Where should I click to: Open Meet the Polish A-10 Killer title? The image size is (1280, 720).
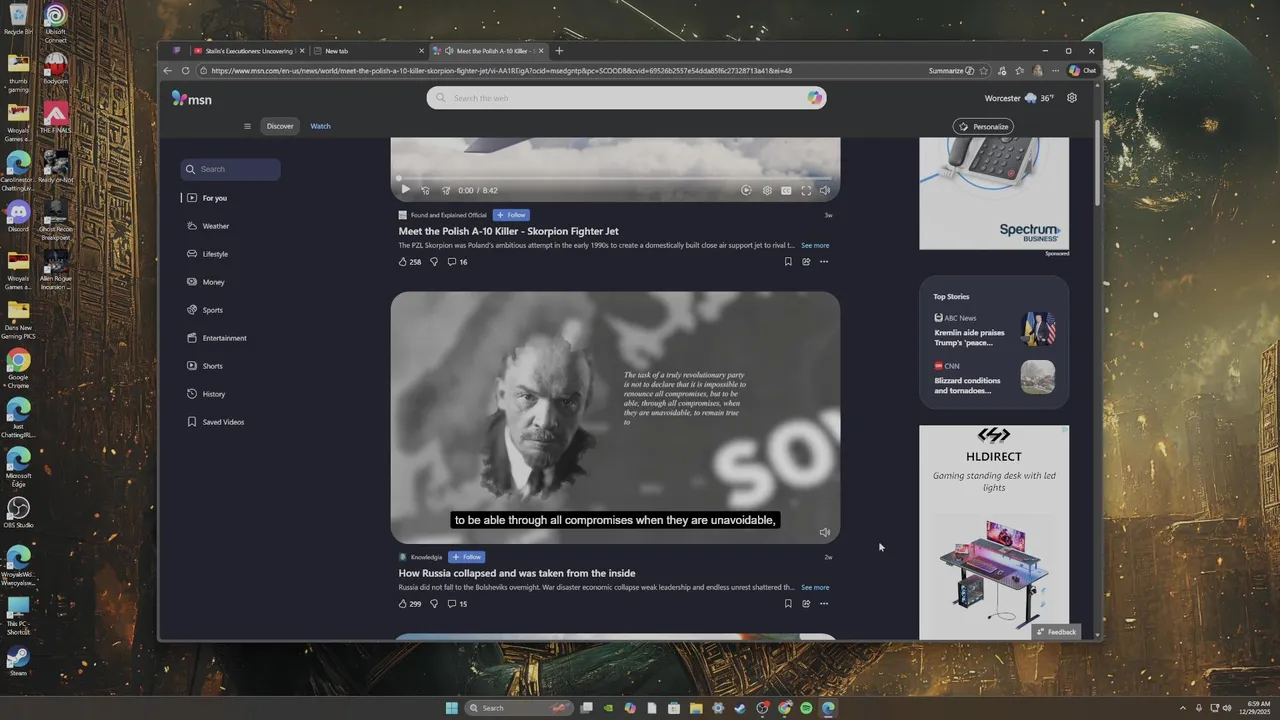[x=509, y=231]
